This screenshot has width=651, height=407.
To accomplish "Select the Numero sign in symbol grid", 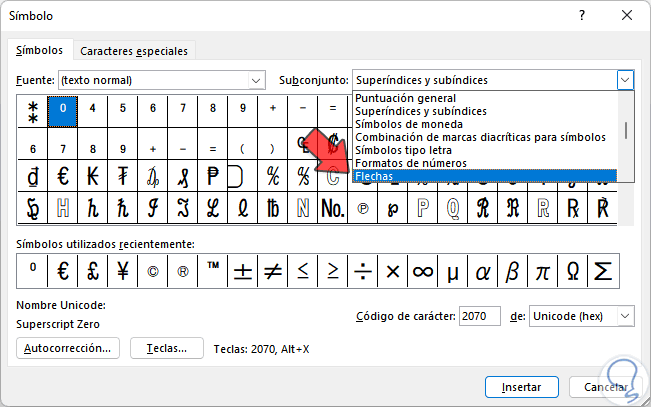I will pyautogui.click(x=333, y=208).
